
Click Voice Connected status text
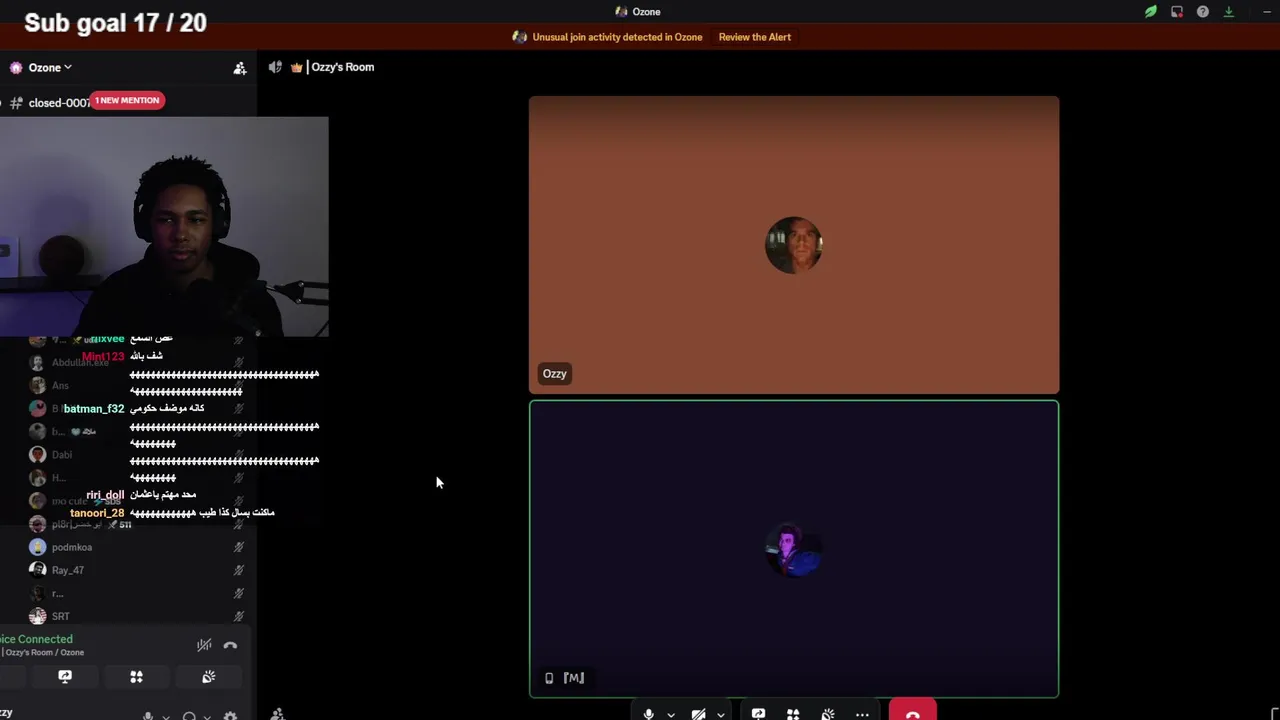click(37, 639)
